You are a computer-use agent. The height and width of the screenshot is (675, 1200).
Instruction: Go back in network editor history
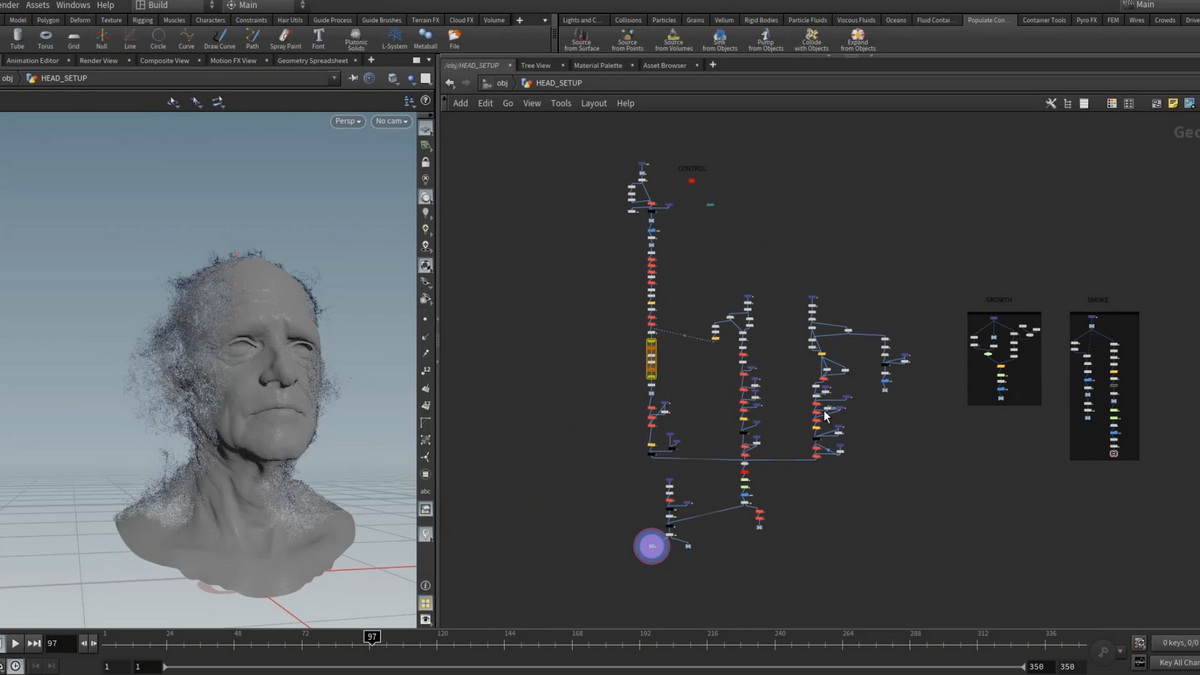[x=450, y=83]
